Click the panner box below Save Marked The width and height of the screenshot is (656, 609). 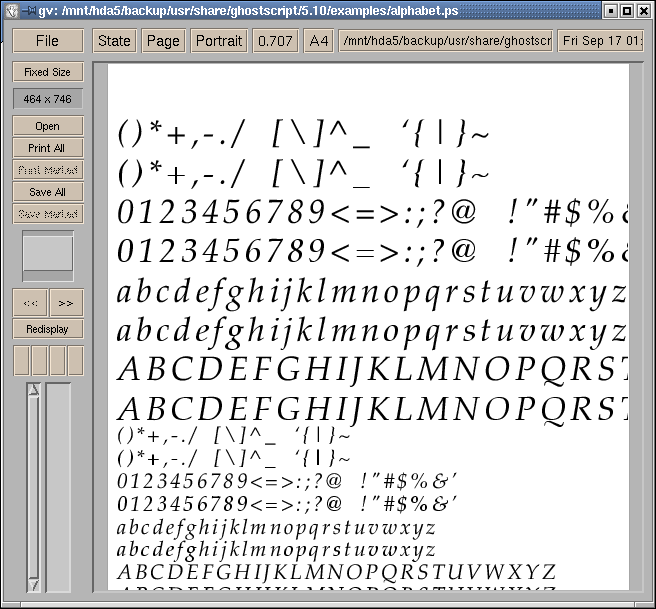pyautogui.click(x=47, y=253)
